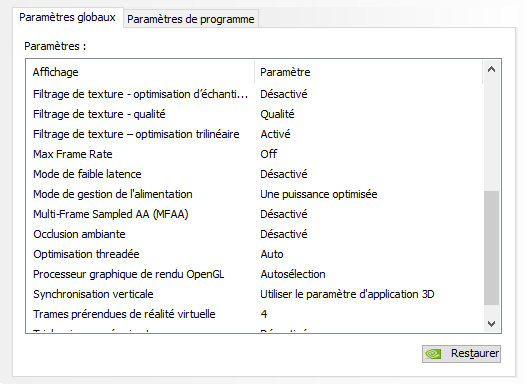Select Filtrage de texture - qualité row
Viewport: 526px width, 389px height.
(255, 114)
